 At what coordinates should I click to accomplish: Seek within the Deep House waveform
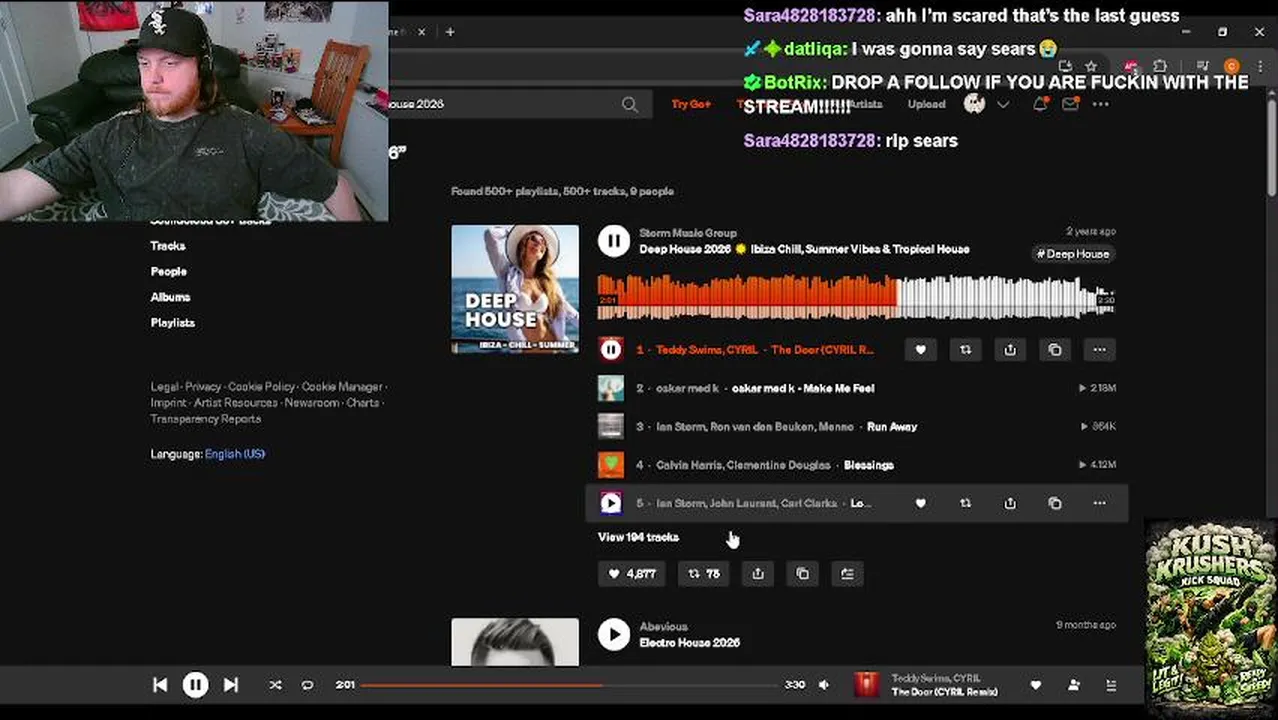coord(856,297)
